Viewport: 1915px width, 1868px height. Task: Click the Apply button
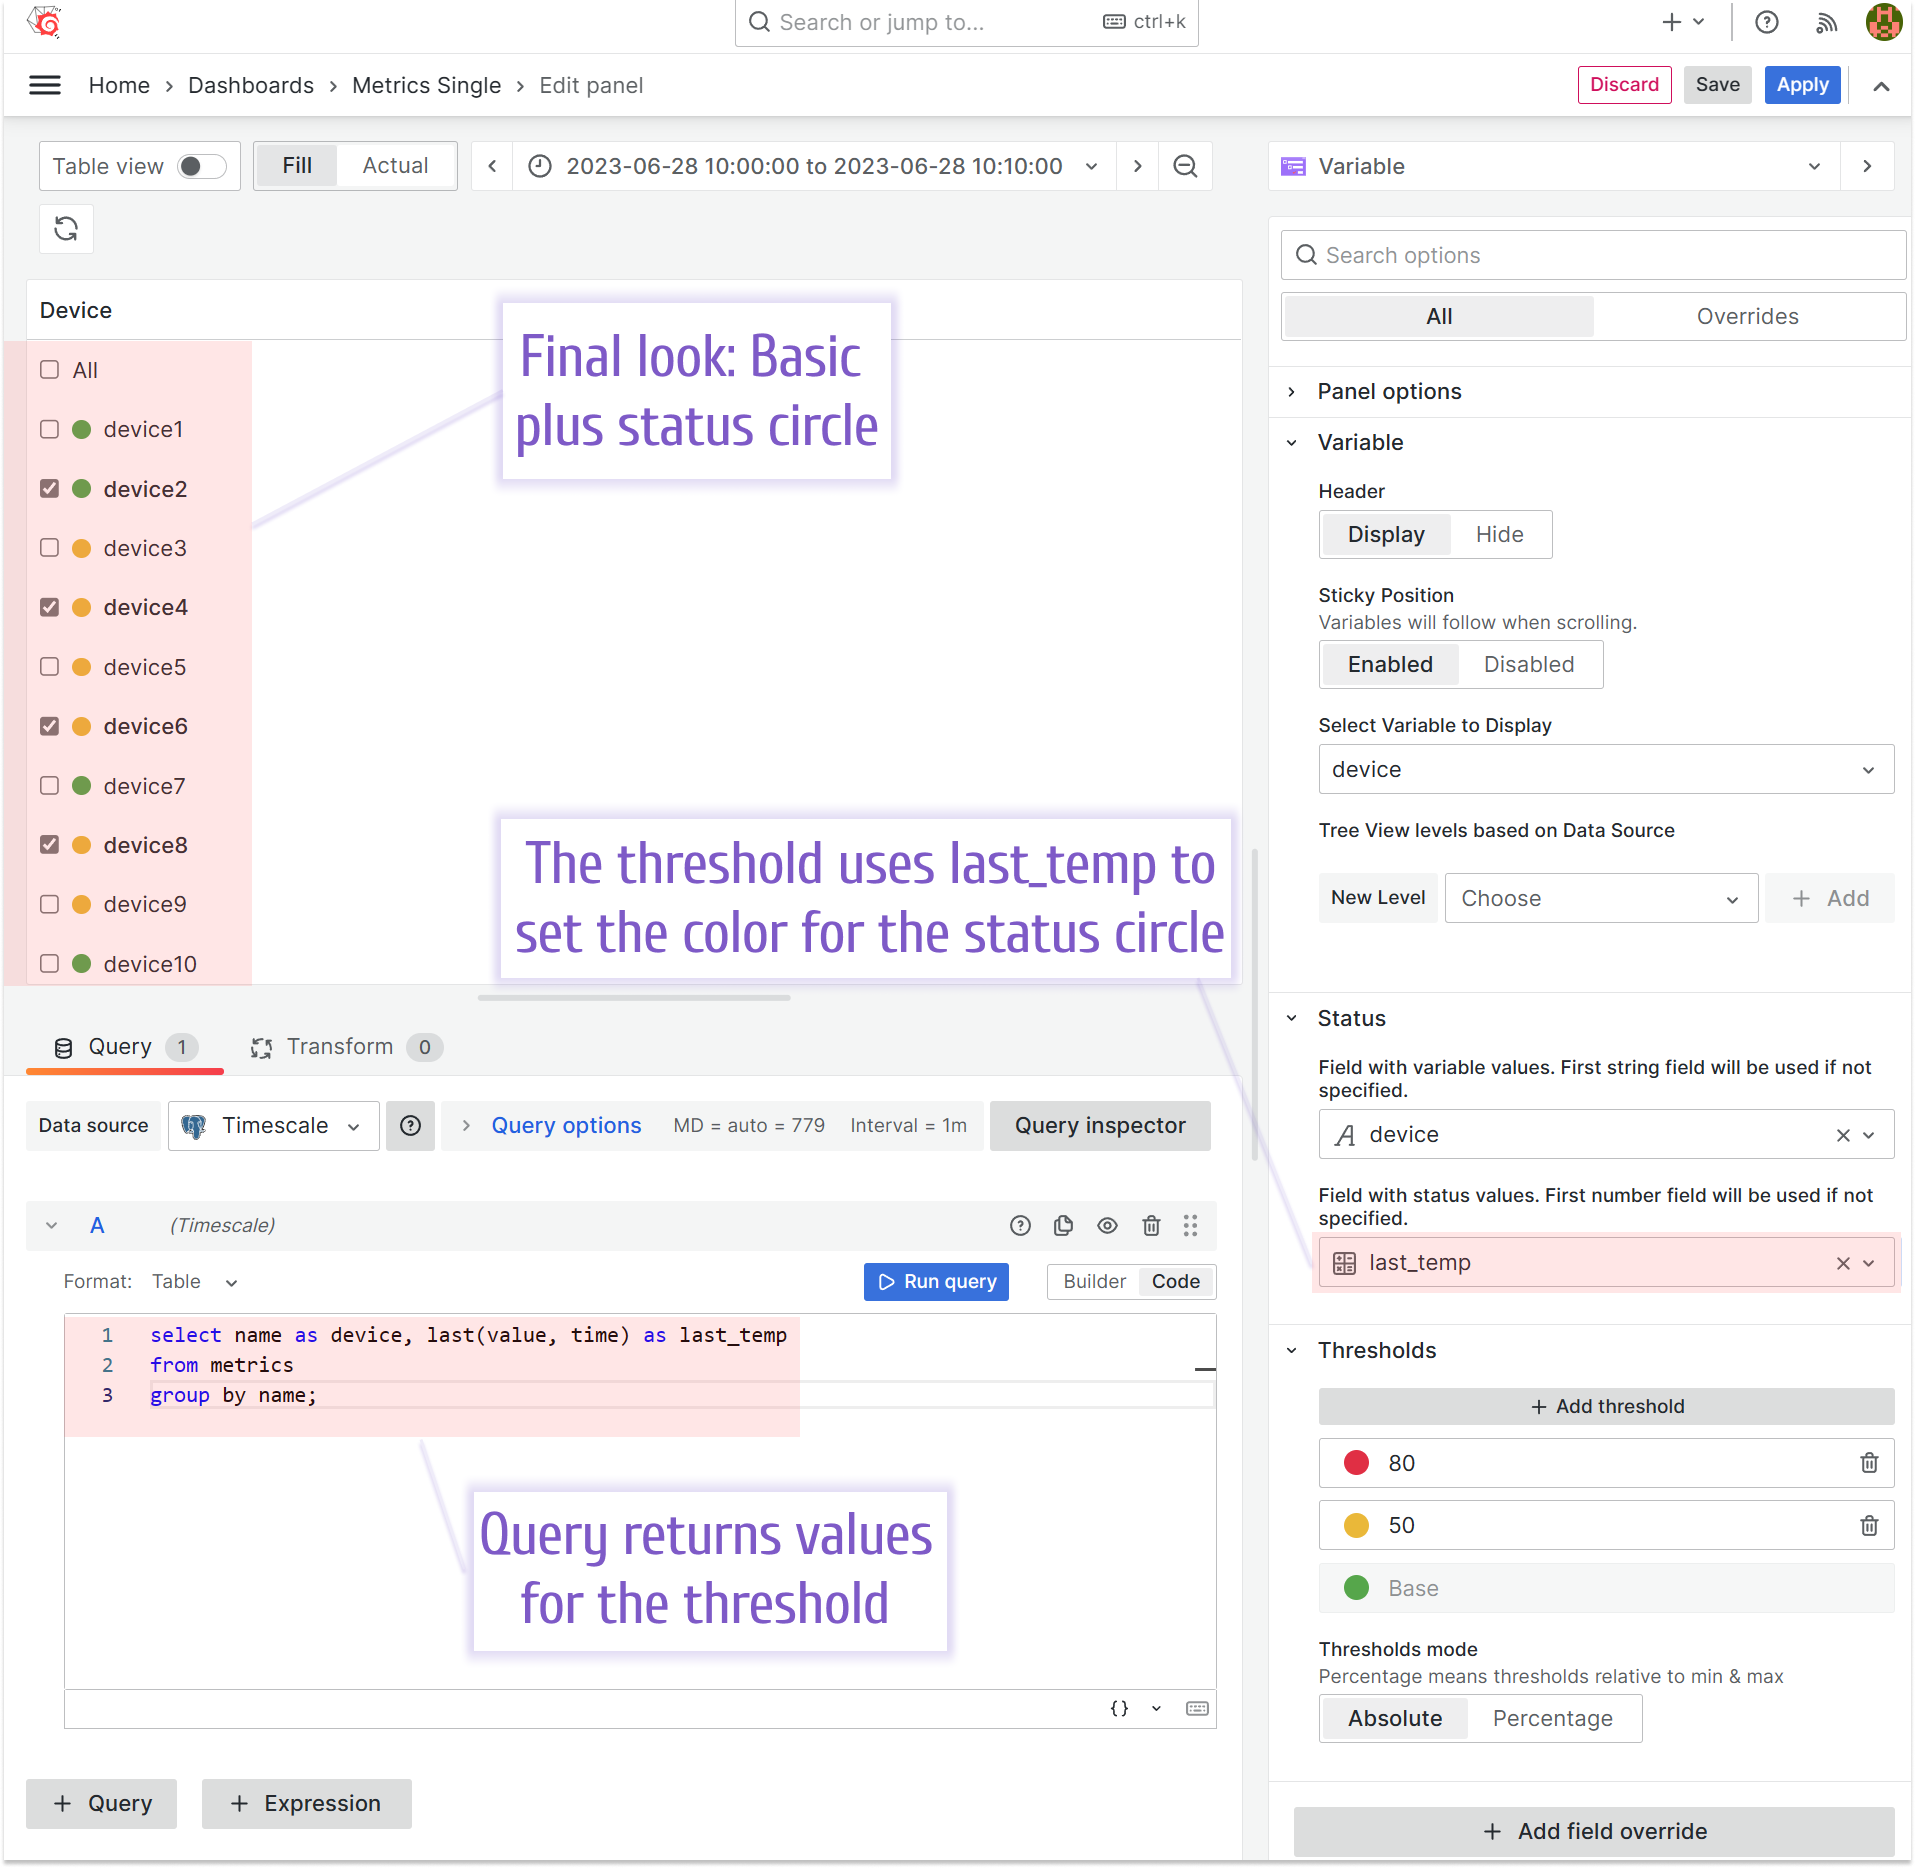click(x=1802, y=85)
